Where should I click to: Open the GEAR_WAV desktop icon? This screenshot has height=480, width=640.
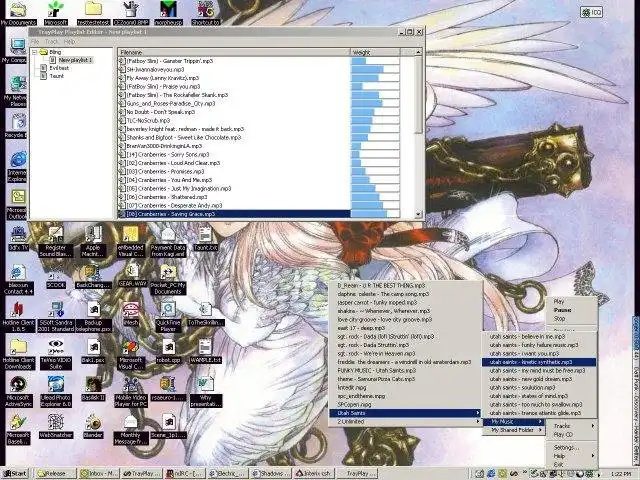click(x=131, y=276)
